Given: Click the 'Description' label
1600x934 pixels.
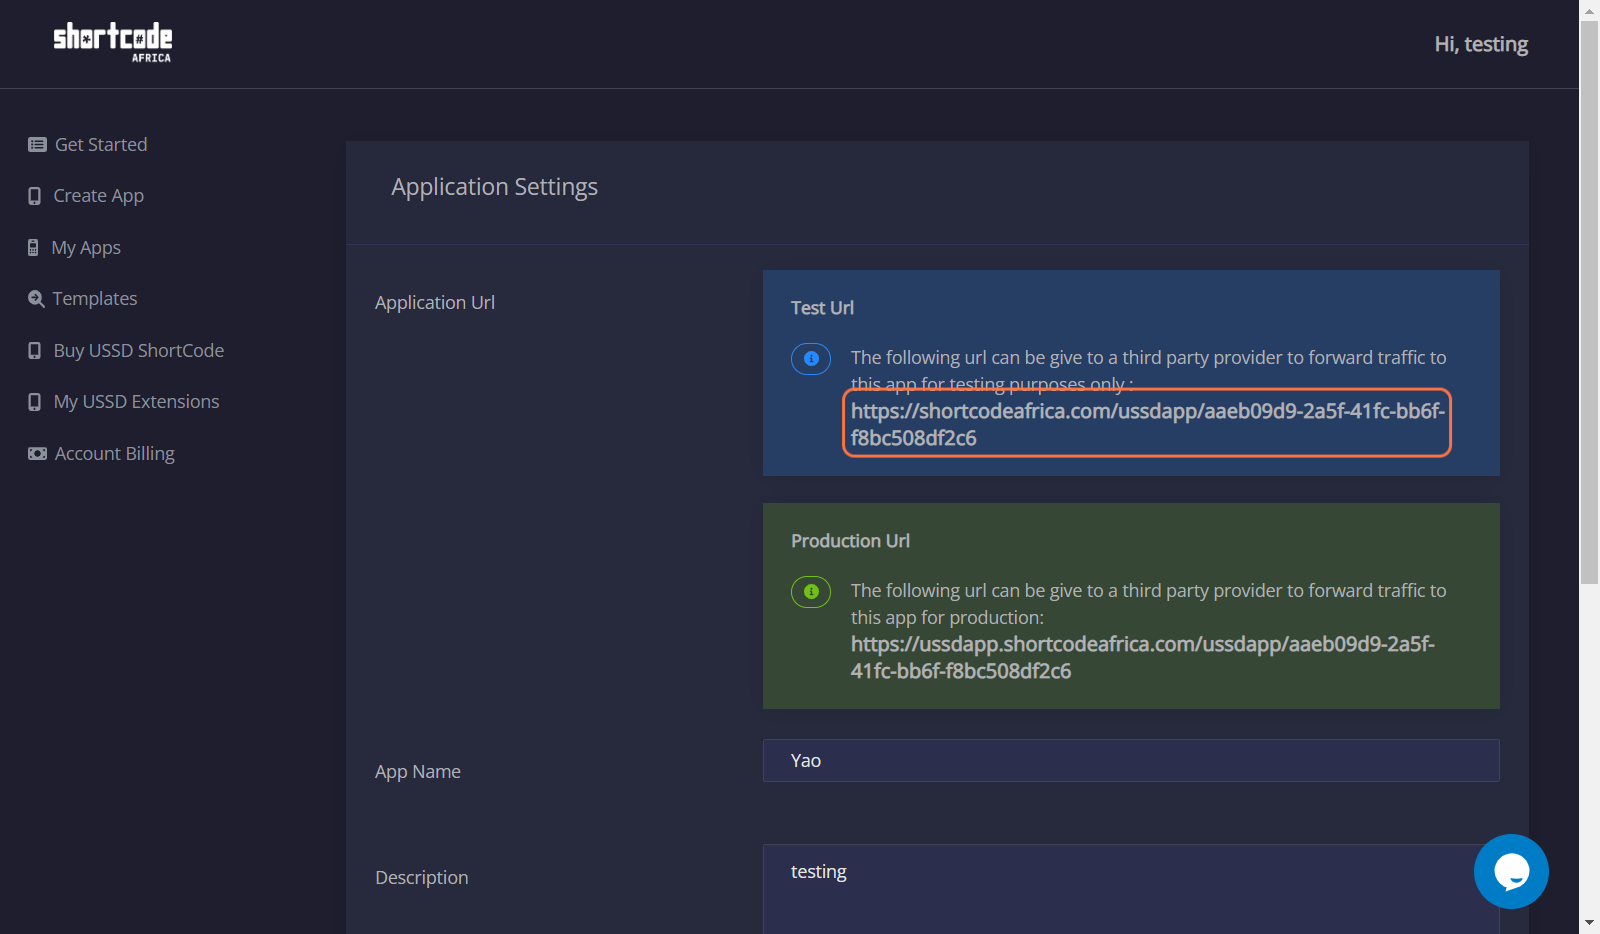Looking at the screenshot, I should coord(422,878).
